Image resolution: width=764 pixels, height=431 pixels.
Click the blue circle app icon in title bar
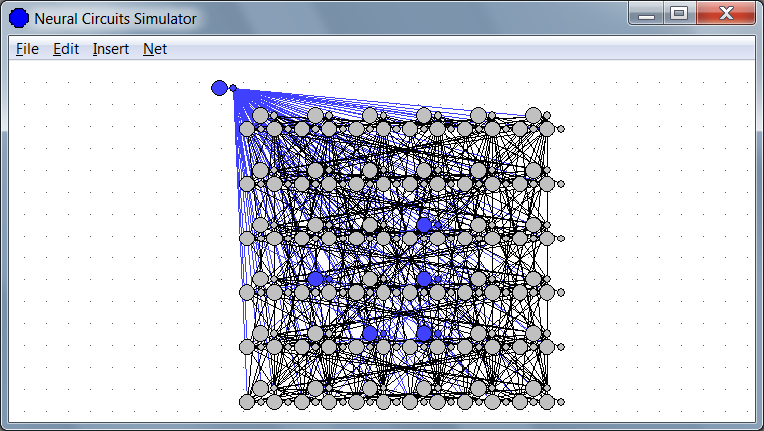[19, 18]
